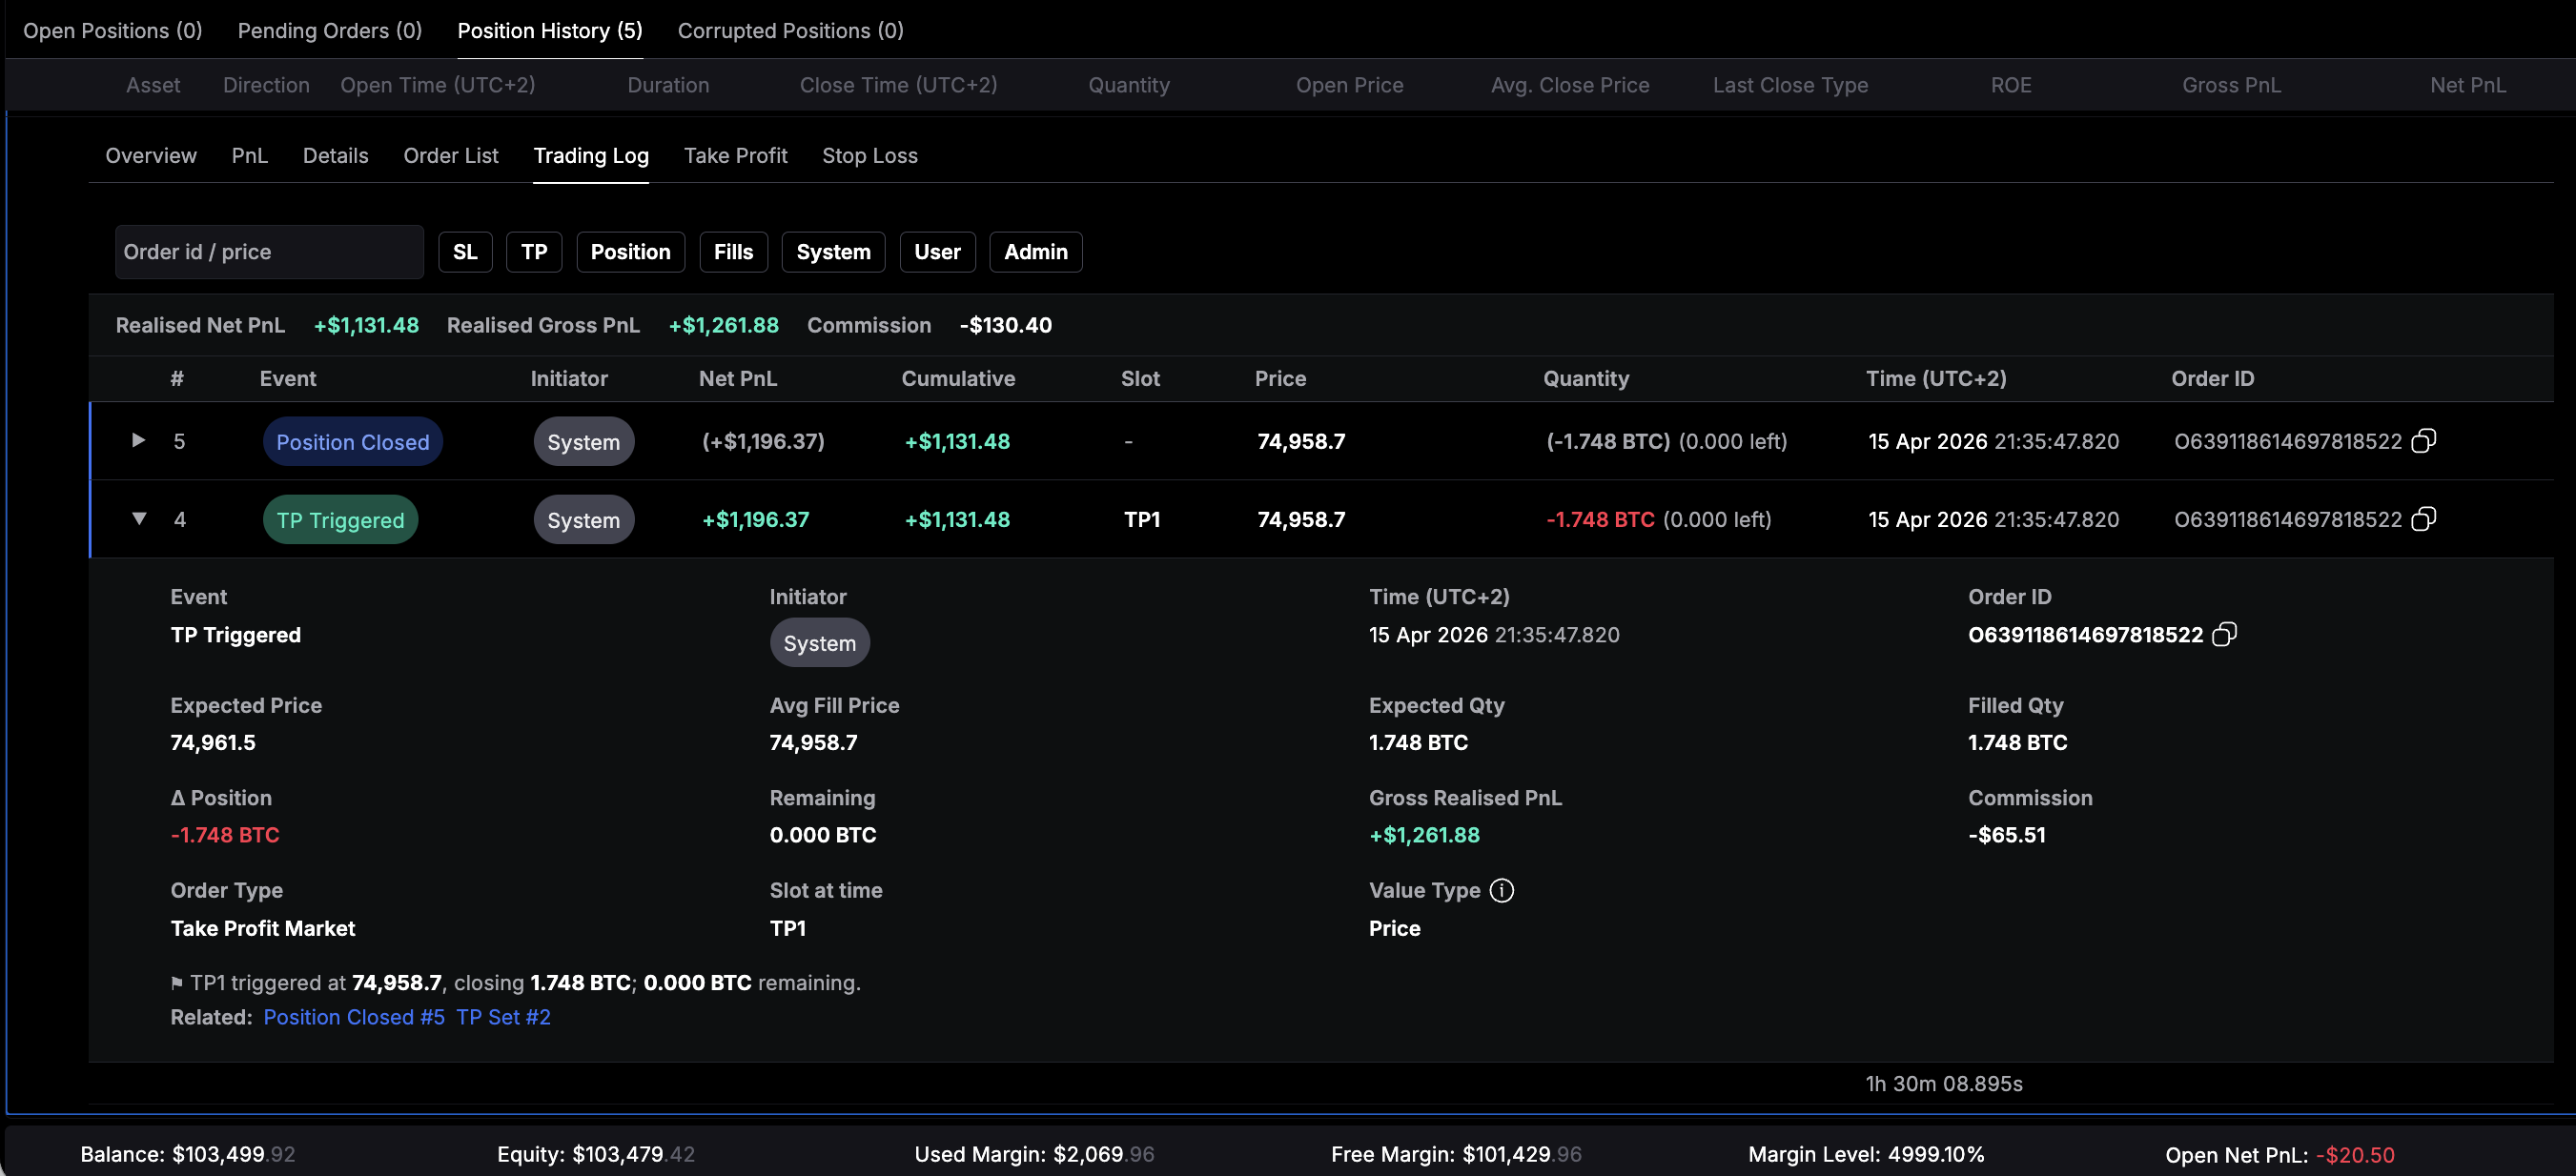This screenshot has width=2576, height=1176.
Task: Open the Corrupted Positions (0) tab
Action: [790, 31]
